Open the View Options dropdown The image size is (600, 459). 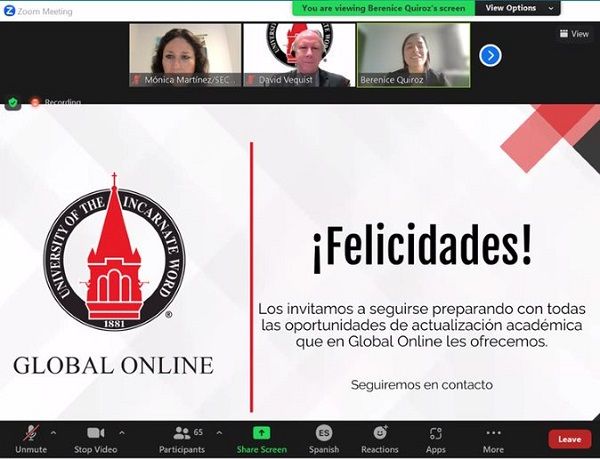[518, 8]
